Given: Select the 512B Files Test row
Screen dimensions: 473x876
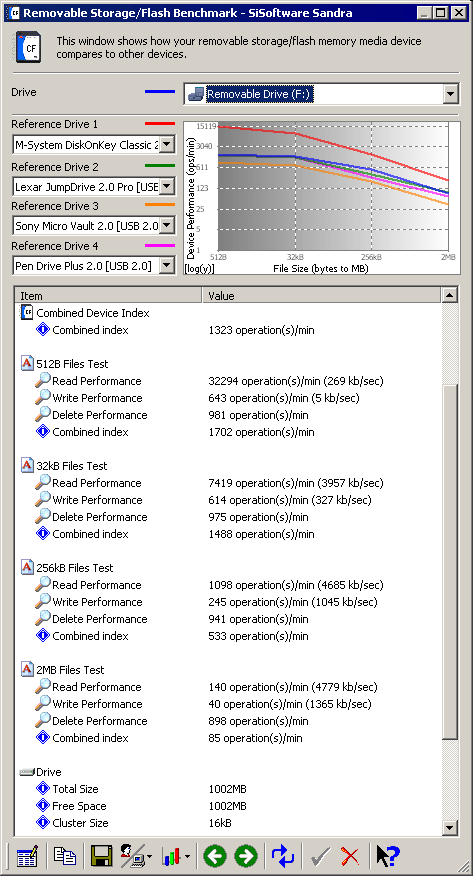Looking at the screenshot, I should point(228,364).
